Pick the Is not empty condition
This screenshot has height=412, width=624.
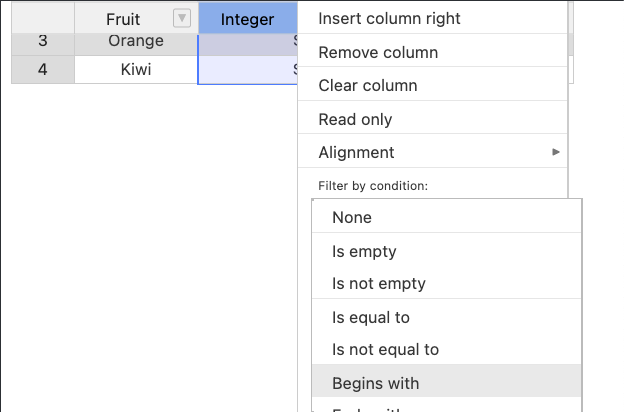pyautogui.click(x=447, y=283)
